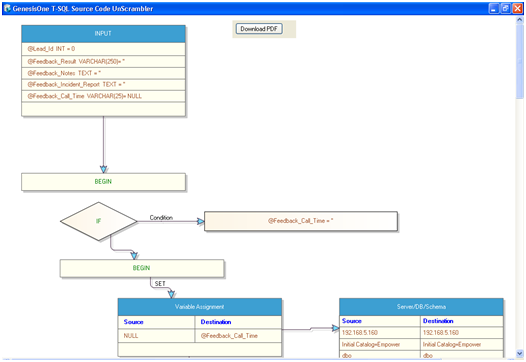Click the Server/DB/Schema table header
Viewport: 526px width, 362px height.
click(421, 307)
